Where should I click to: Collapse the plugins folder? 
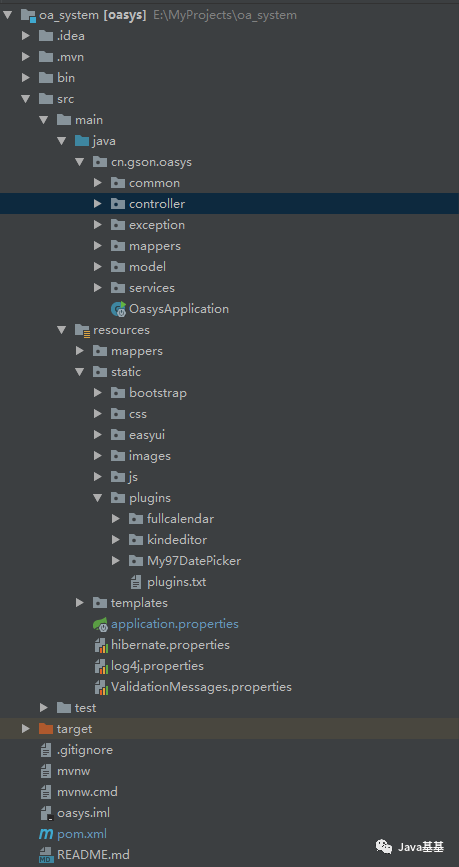(98, 498)
